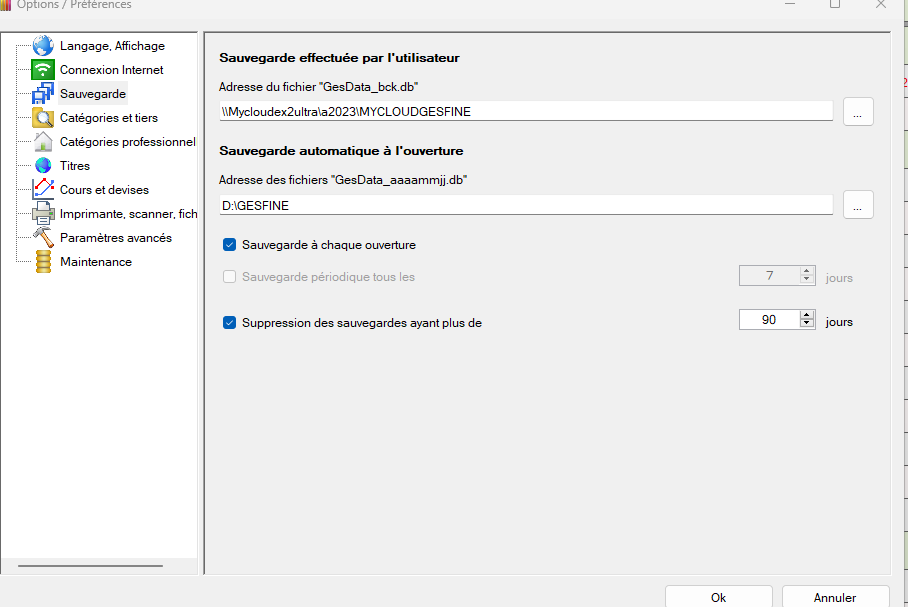Click the Cours et devises chart icon
The height and width of the screenshot is (607, 908).
(43, 189)
